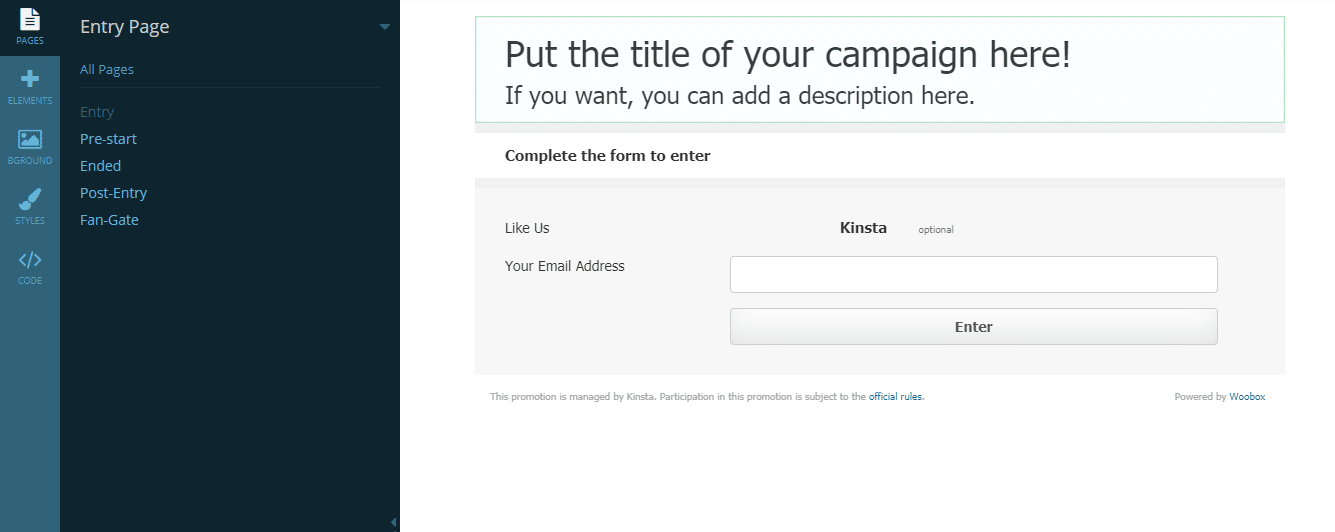Click the Enter submit button
Screen dimensions: 1335x532
coord(973,327)
